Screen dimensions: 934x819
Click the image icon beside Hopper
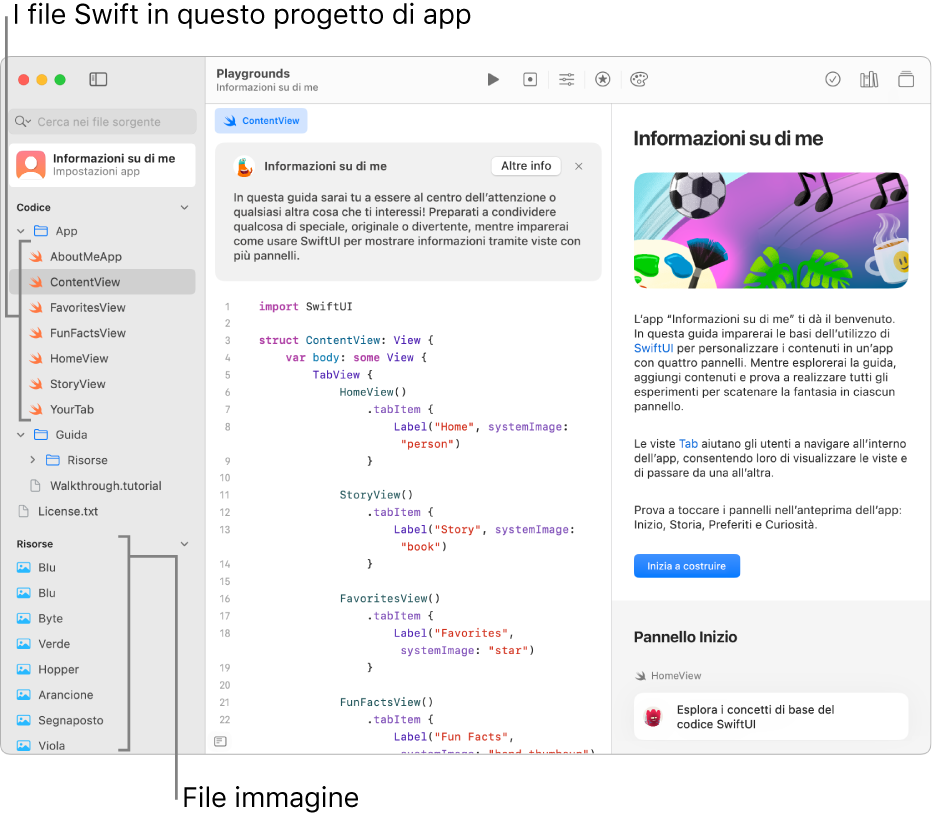point(24,669)
